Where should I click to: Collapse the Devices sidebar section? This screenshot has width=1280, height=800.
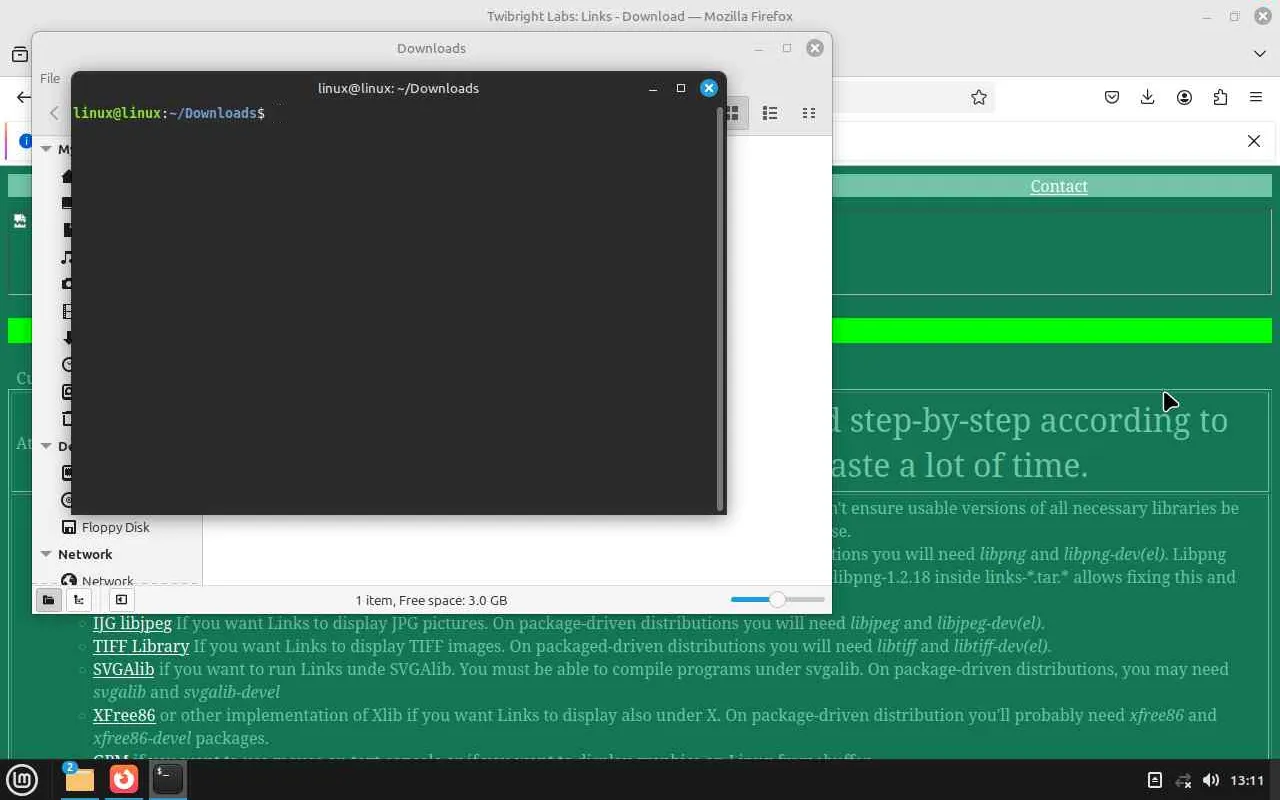point(46,446)
